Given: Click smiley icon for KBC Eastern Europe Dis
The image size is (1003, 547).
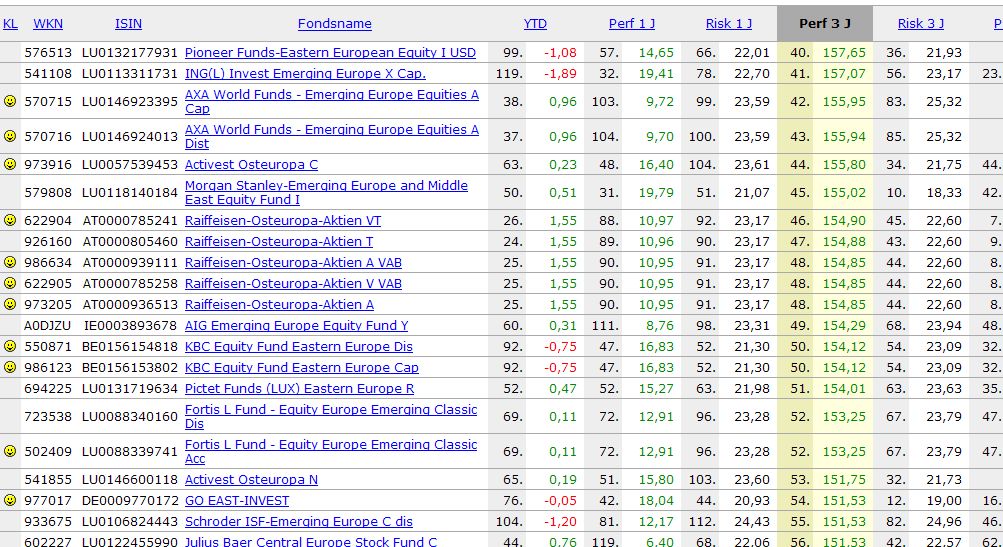Looking at the screenshot, I should click(10, 346).
